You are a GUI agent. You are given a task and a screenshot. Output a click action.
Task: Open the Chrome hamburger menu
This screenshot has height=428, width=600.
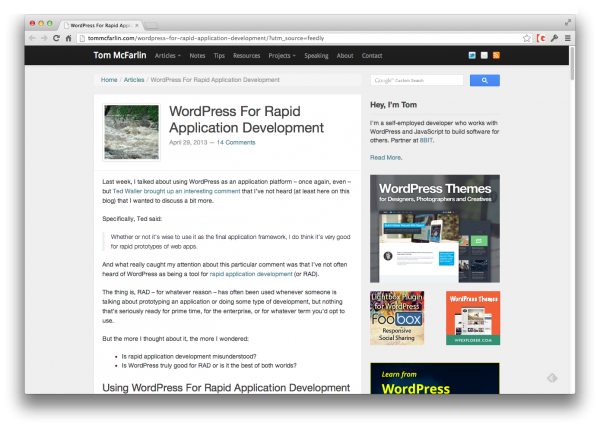568,38
